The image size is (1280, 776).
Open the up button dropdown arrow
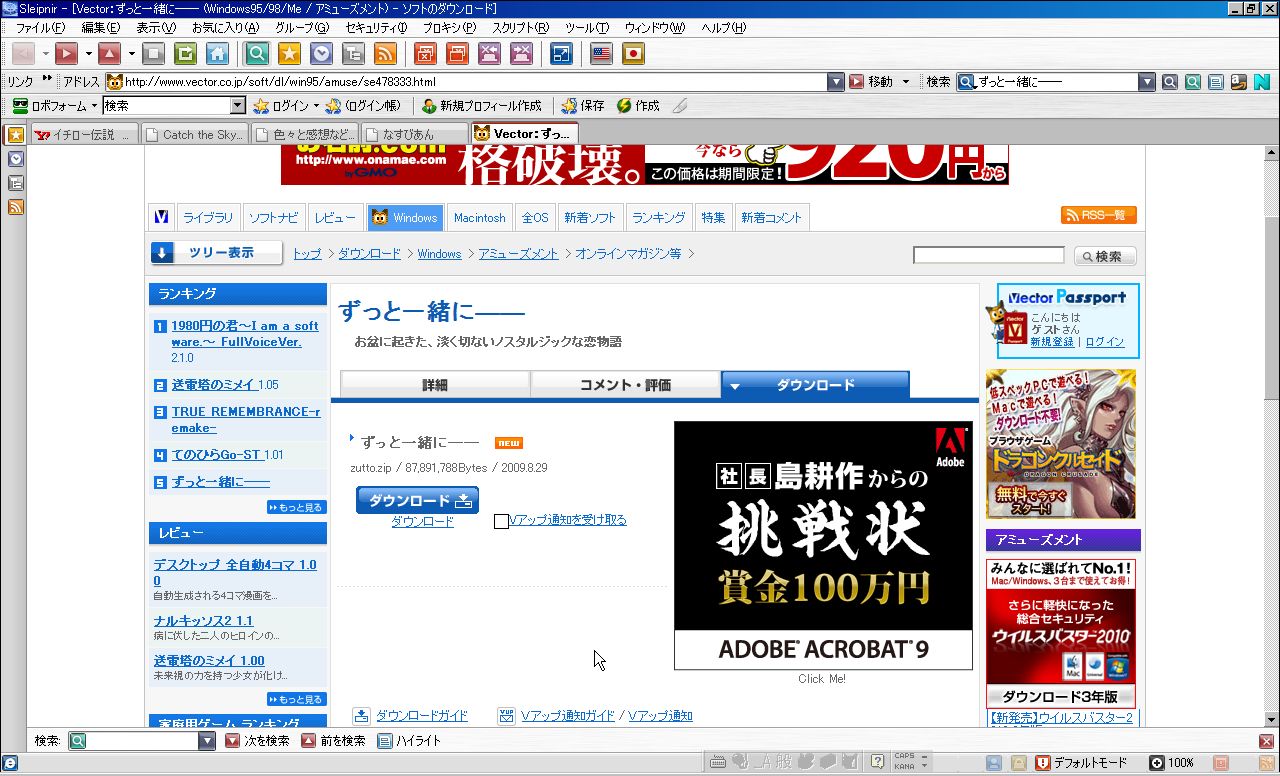(x=131, y=54)
